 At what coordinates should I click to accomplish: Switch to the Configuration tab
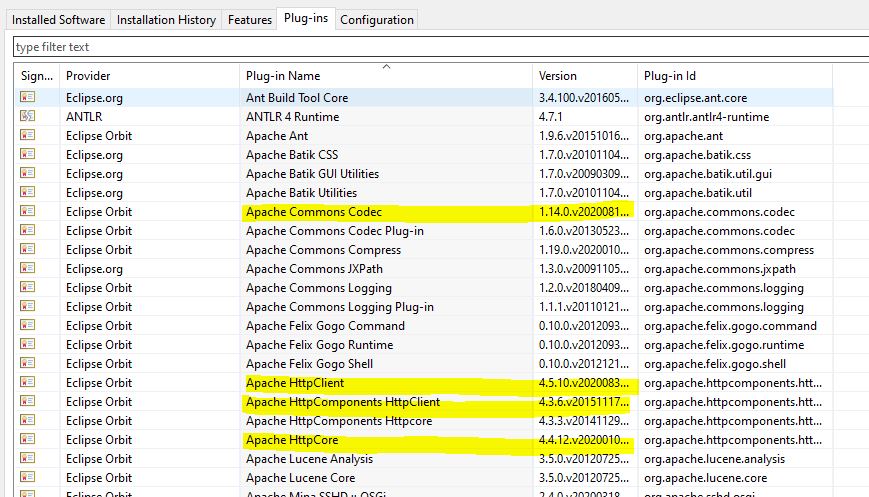377,20
